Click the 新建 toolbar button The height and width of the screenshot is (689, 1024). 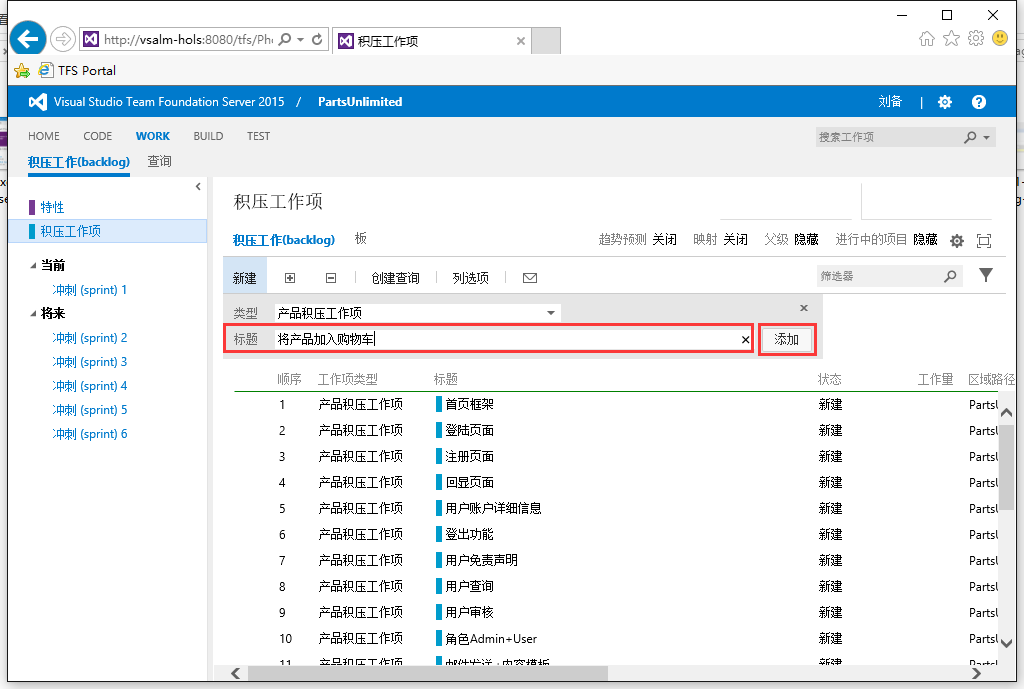pos(245,278)
